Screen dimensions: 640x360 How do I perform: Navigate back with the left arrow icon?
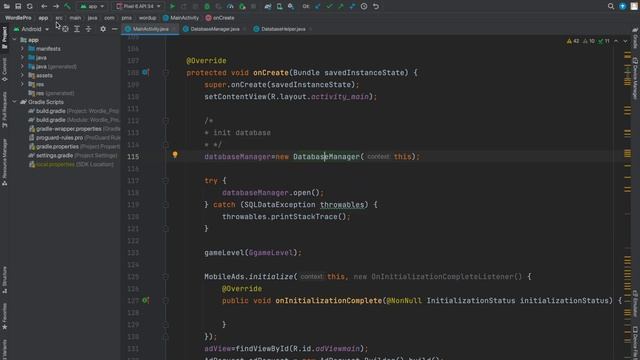[44, 7]
